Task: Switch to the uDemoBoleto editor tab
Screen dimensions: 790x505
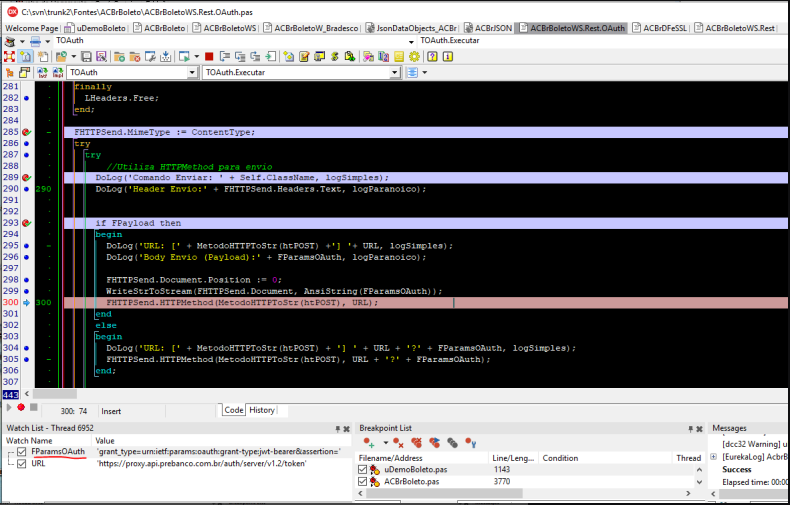Action: tap(95, 28)
